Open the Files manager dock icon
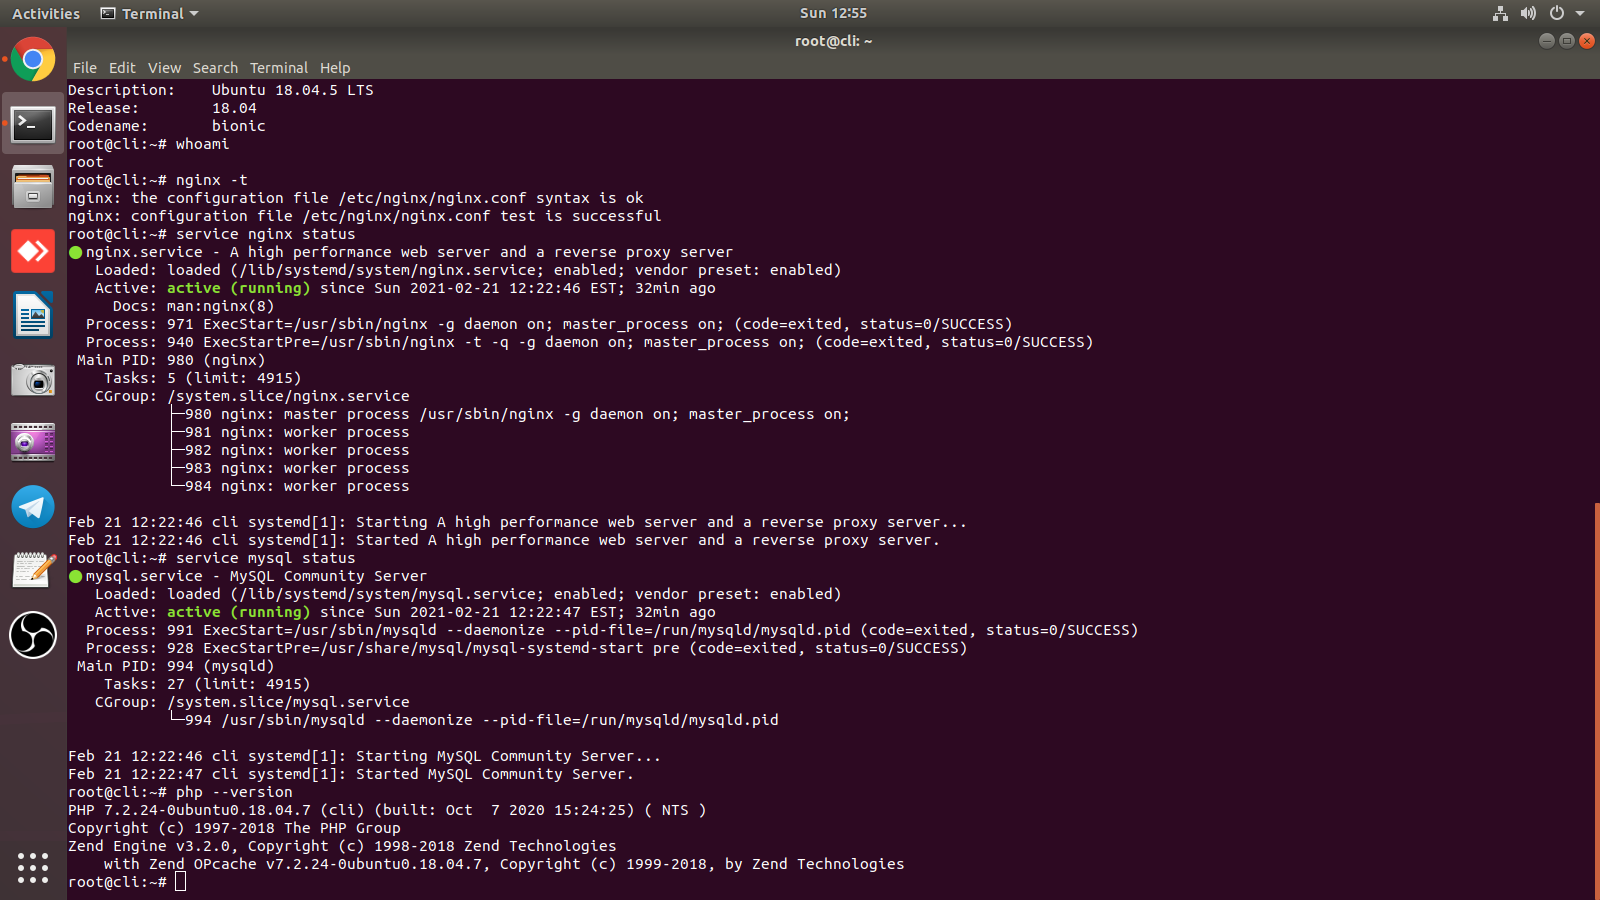Screen dimensions: 1600x900 33,187
